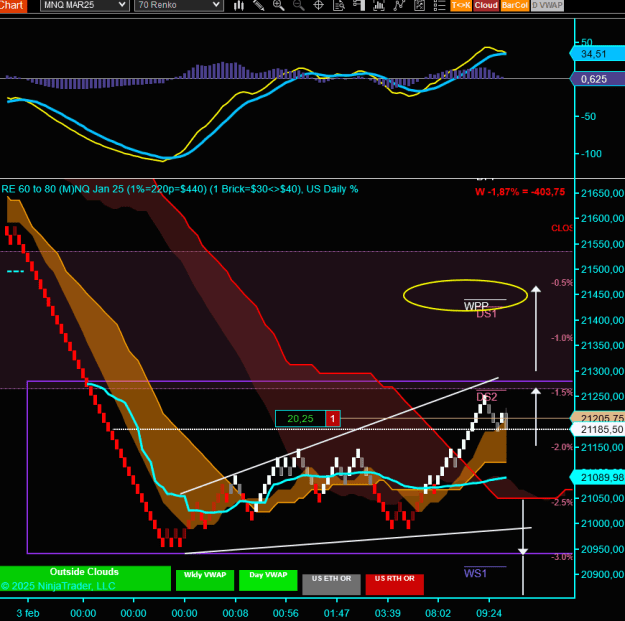Click the -1.0% percent level label
625x621 pixels.
point(562,338)
